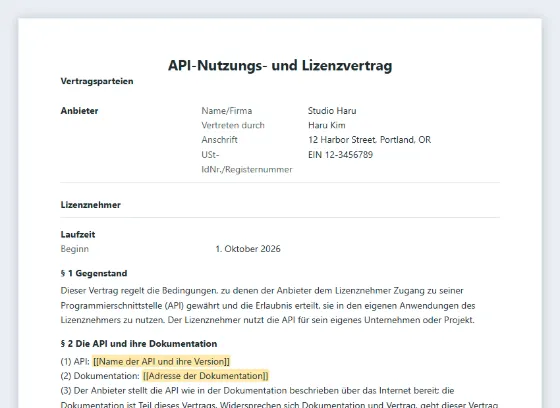Select the Vertragsparteien heading
The image size is (560, 408).
[97, 81]
